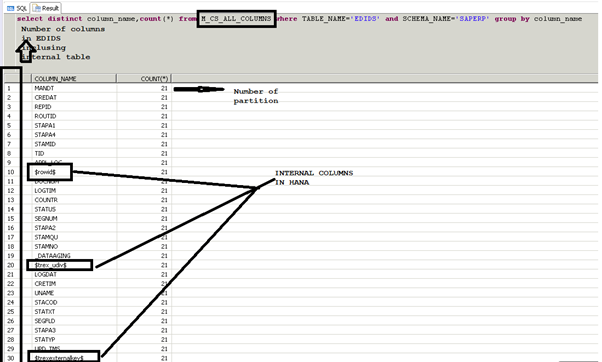Select the $trex_udiv$ cell
The width and height of the screenshot is (602, 362).
coord(50,265)
